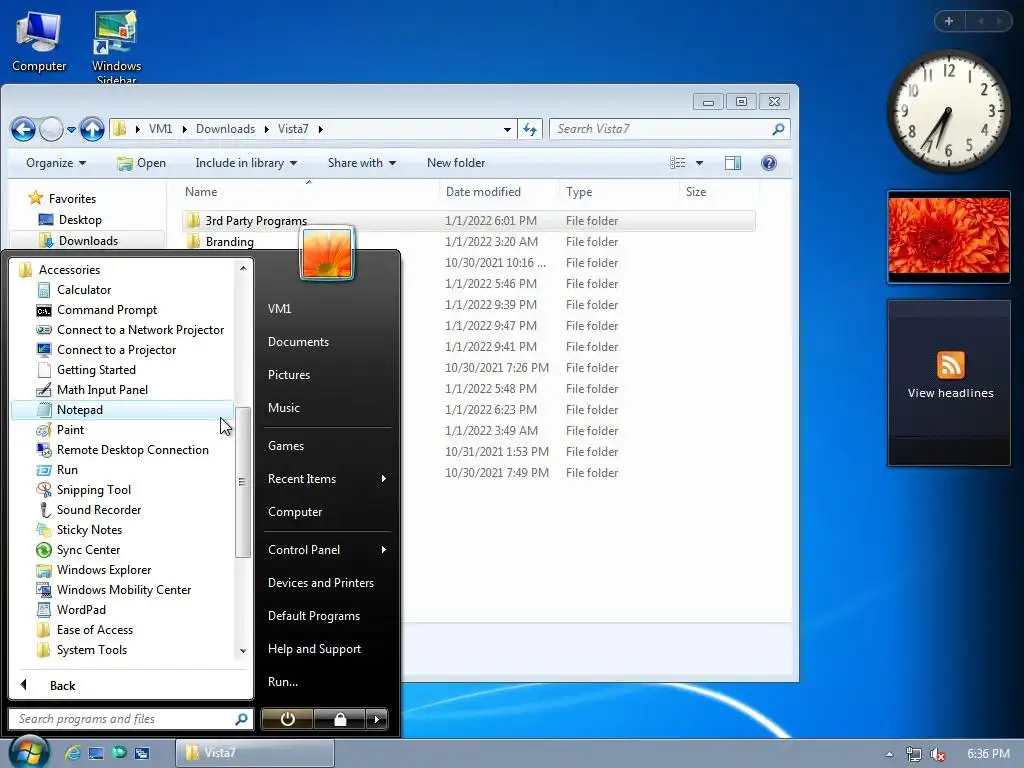Select the 3rd Party Programs folder

[x=468, y=221]
